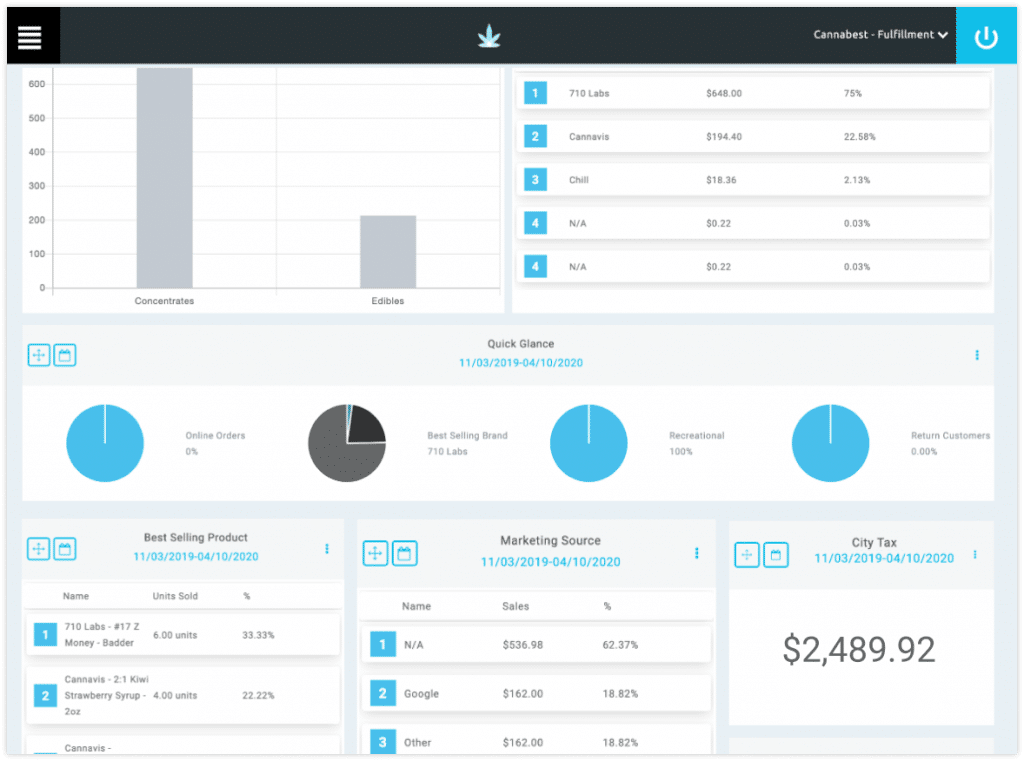
Task: Click the cannabis leaf logo
Action: [489, 37]
